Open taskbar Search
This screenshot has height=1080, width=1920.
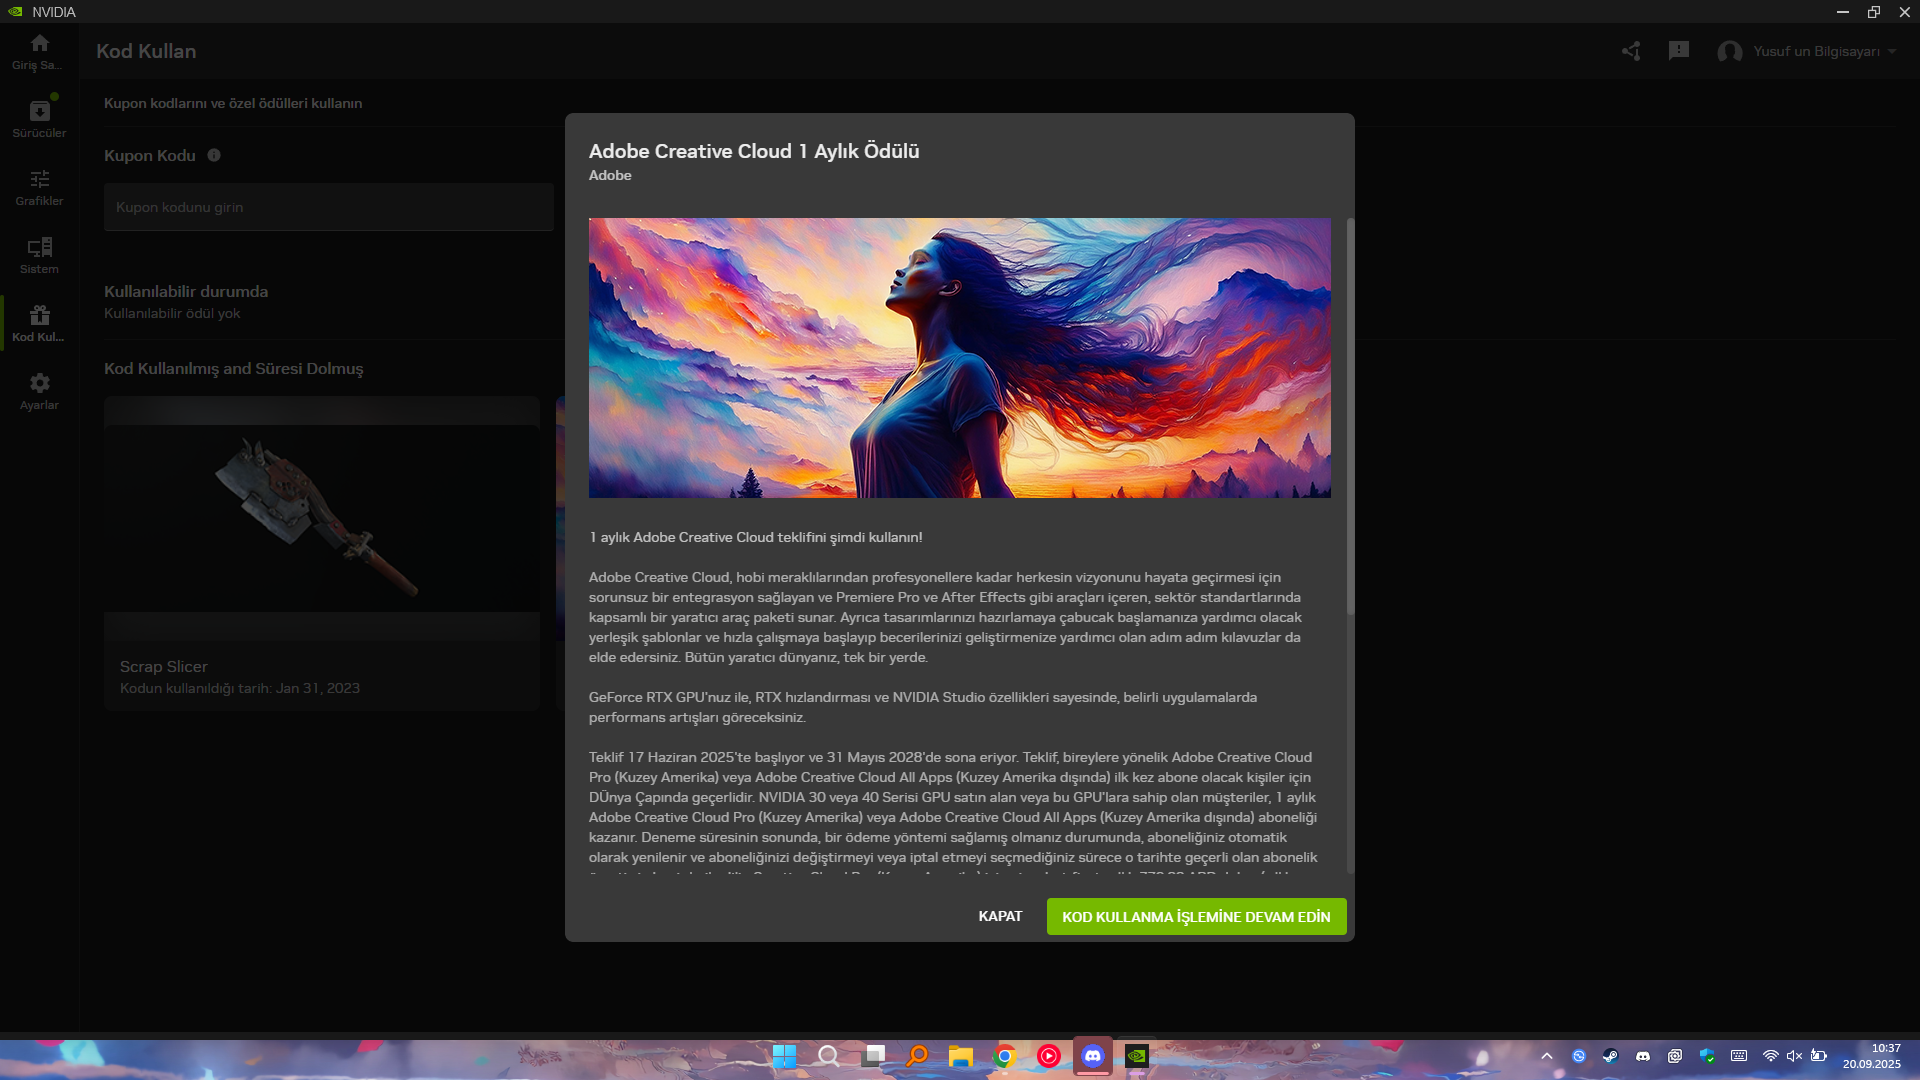pos(829,1056)
